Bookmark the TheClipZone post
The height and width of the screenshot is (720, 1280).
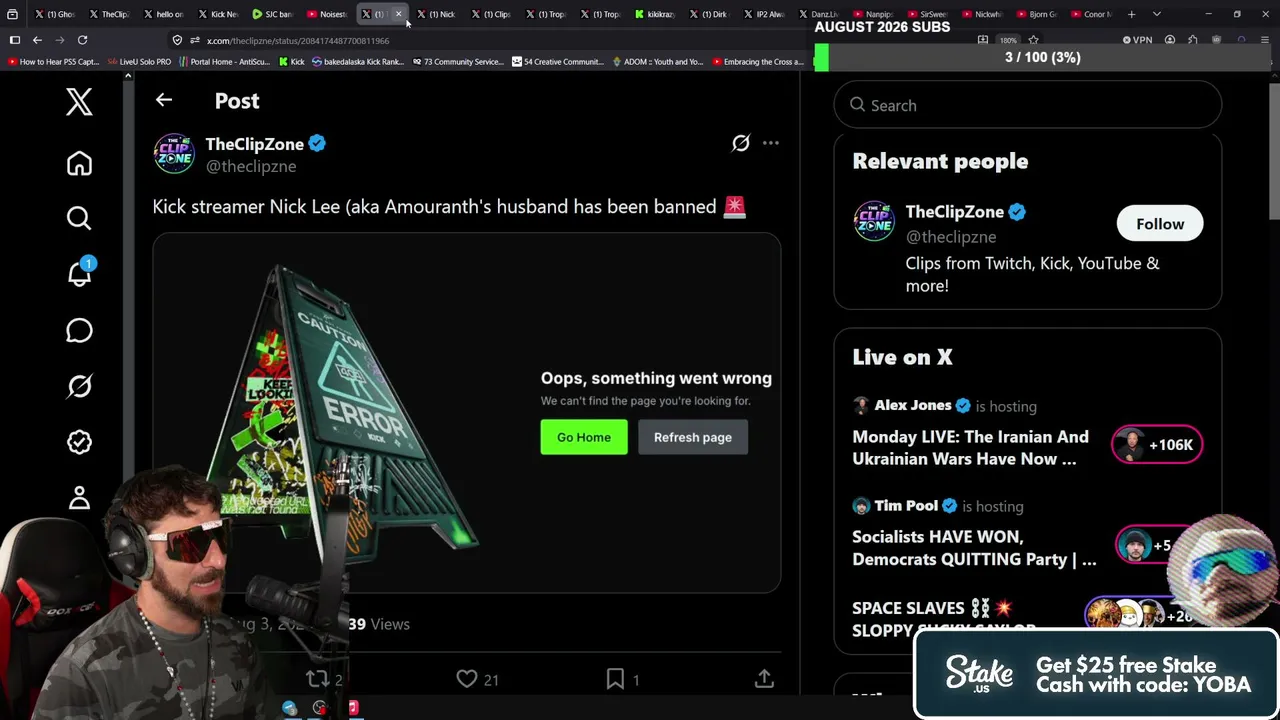tap(615, 679)
